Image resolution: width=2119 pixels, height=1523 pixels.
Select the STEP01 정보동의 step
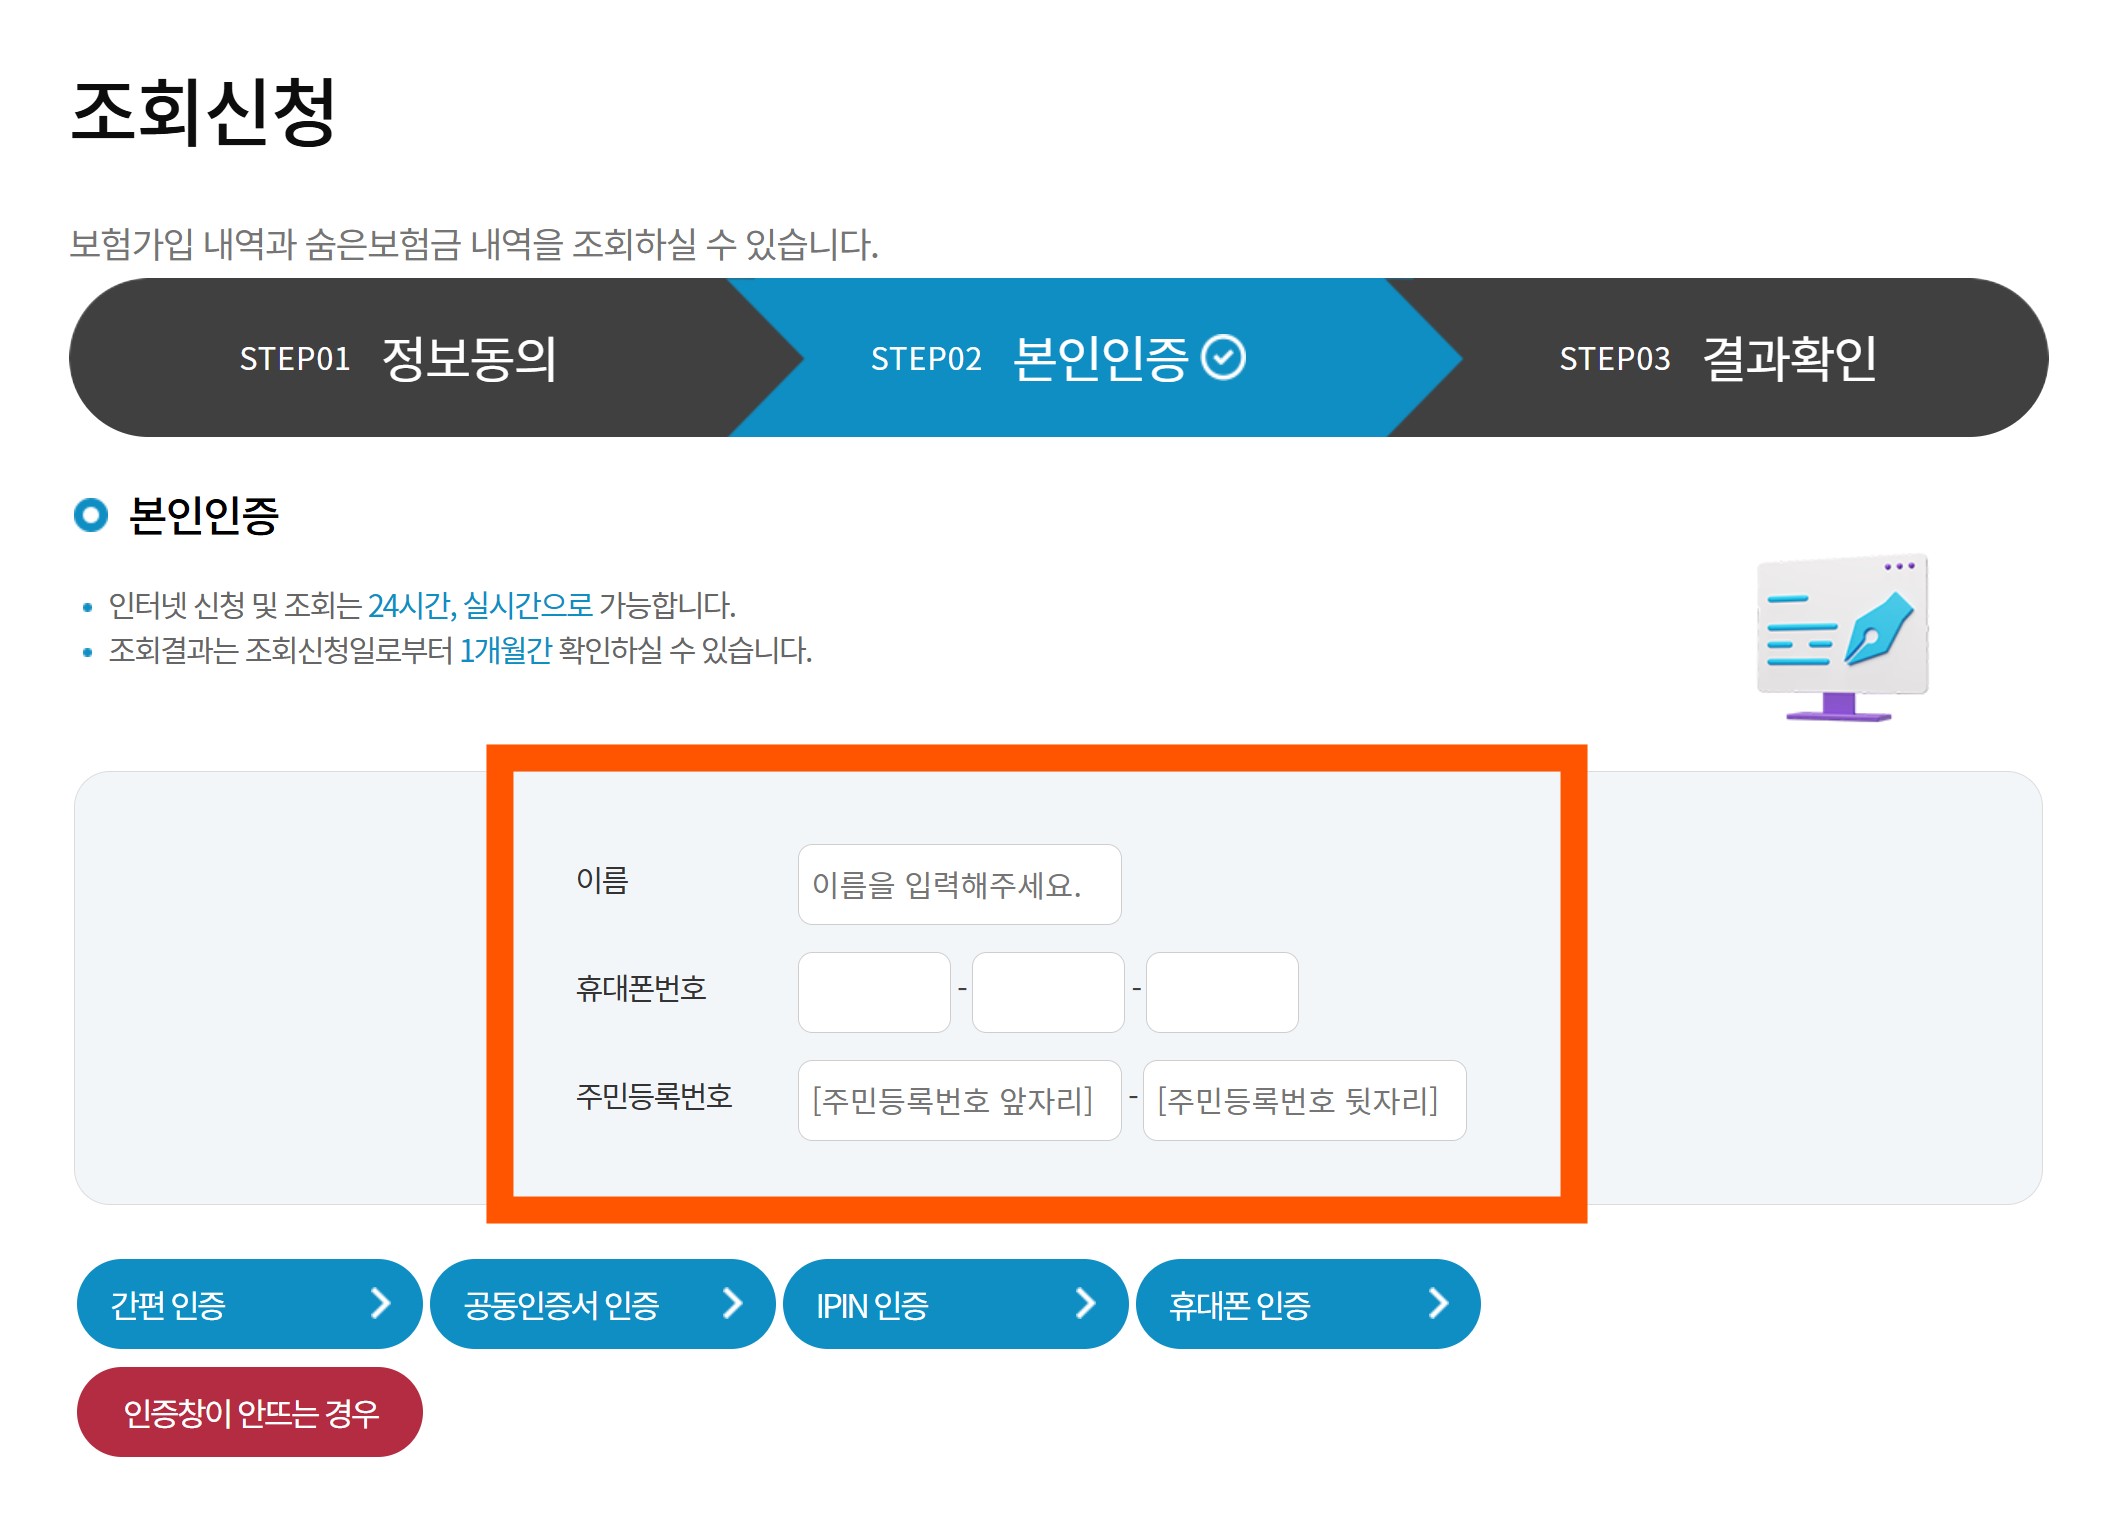tap(398, 358)
